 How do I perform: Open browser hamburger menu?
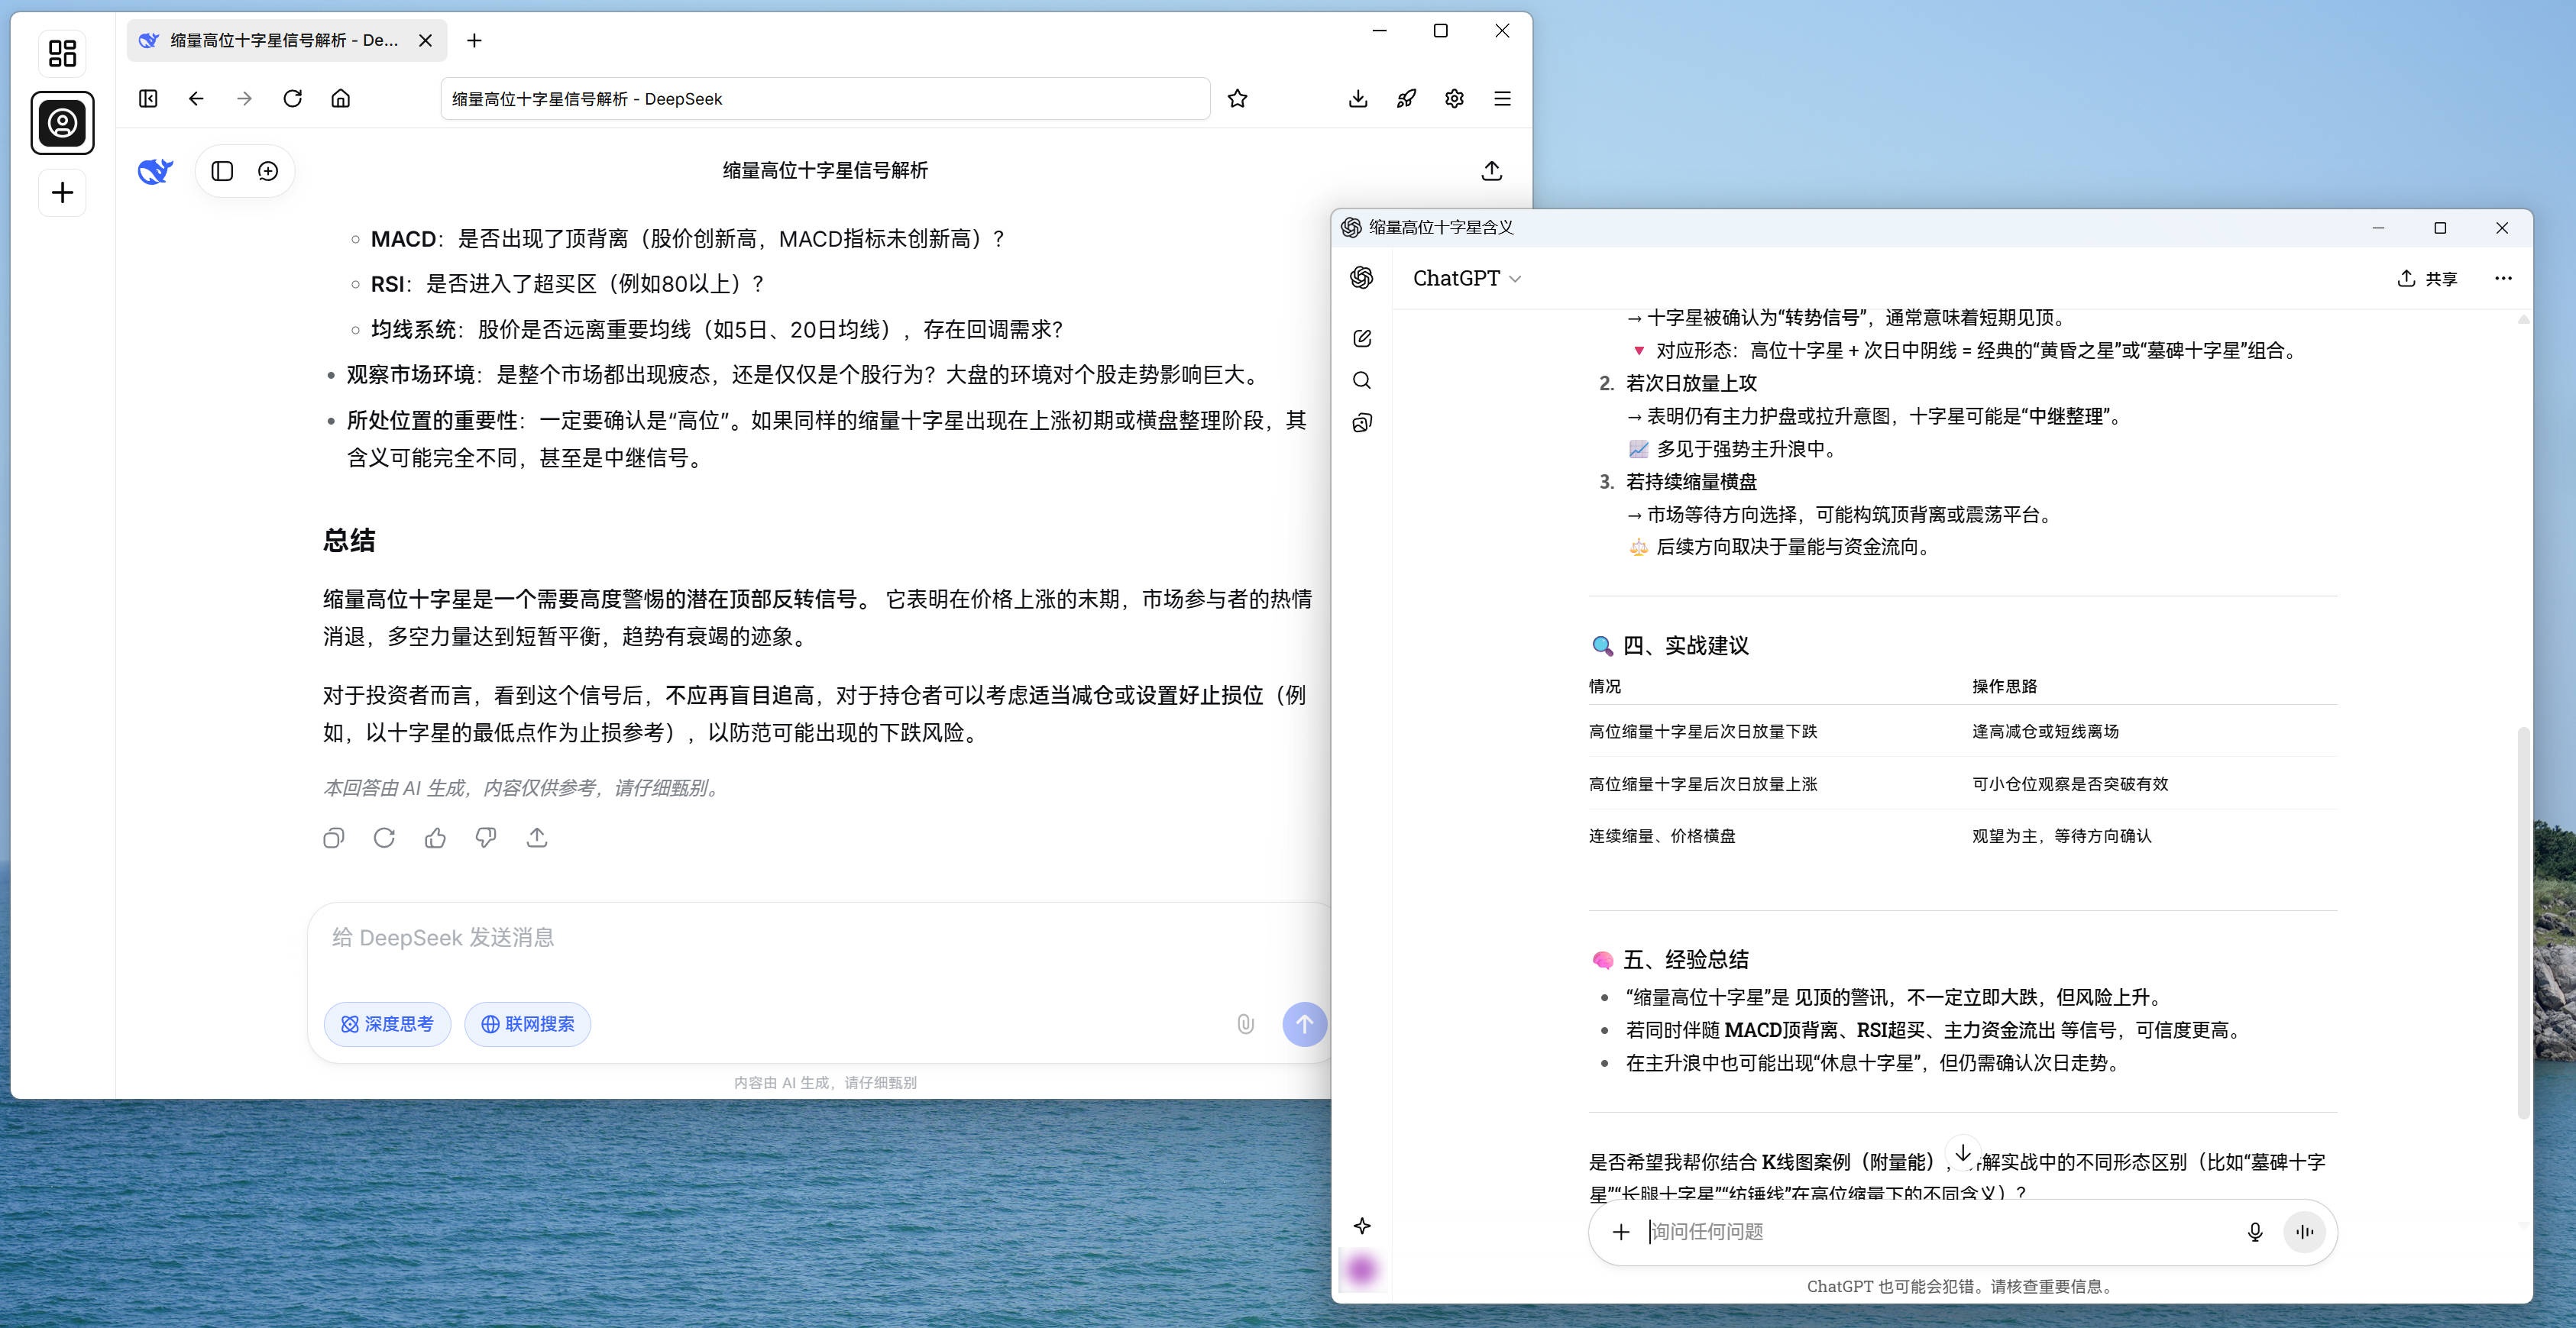pos(1502,99)
